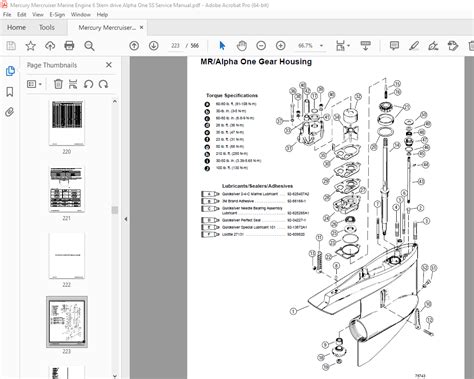Select page 220 thumbnail
The width and height of the screenshot is (474, 379).
(x=67, y=123)
